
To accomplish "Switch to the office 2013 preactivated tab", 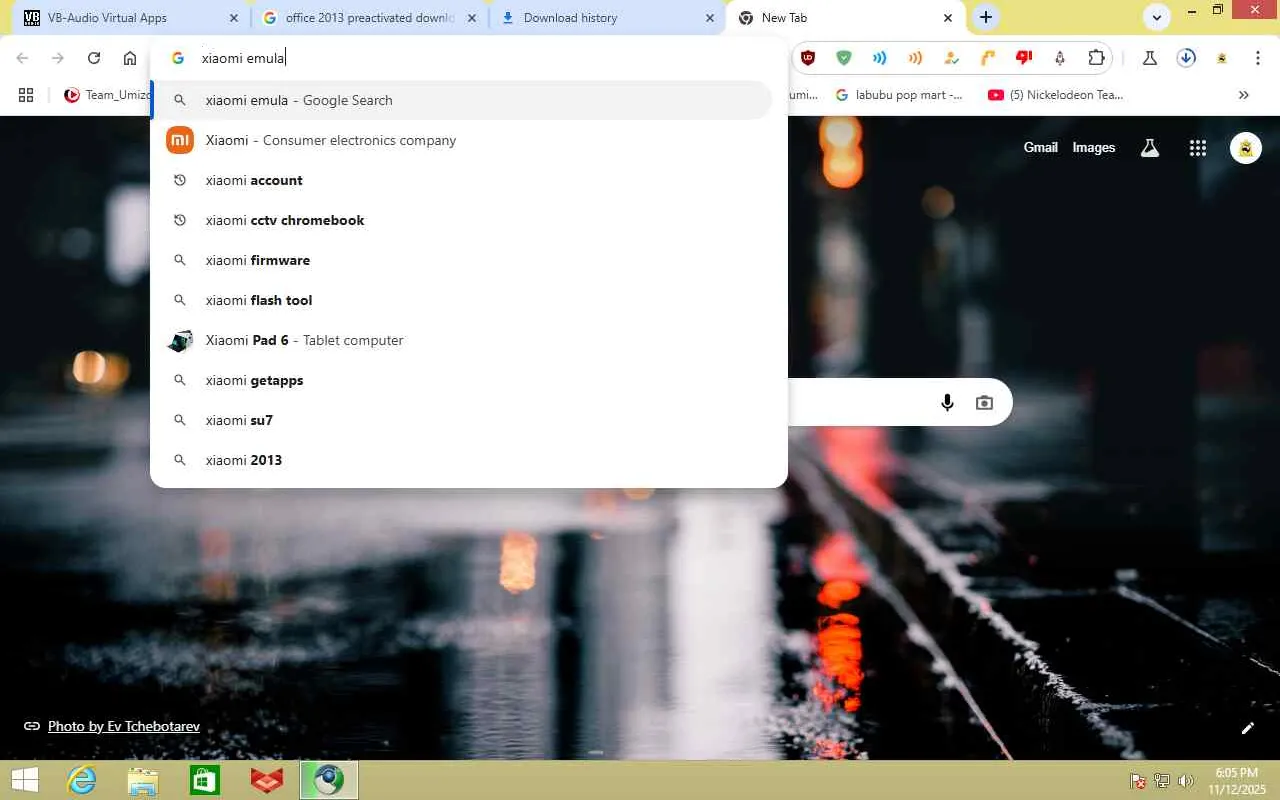I will pyautogui.click(x=369, y=18).
